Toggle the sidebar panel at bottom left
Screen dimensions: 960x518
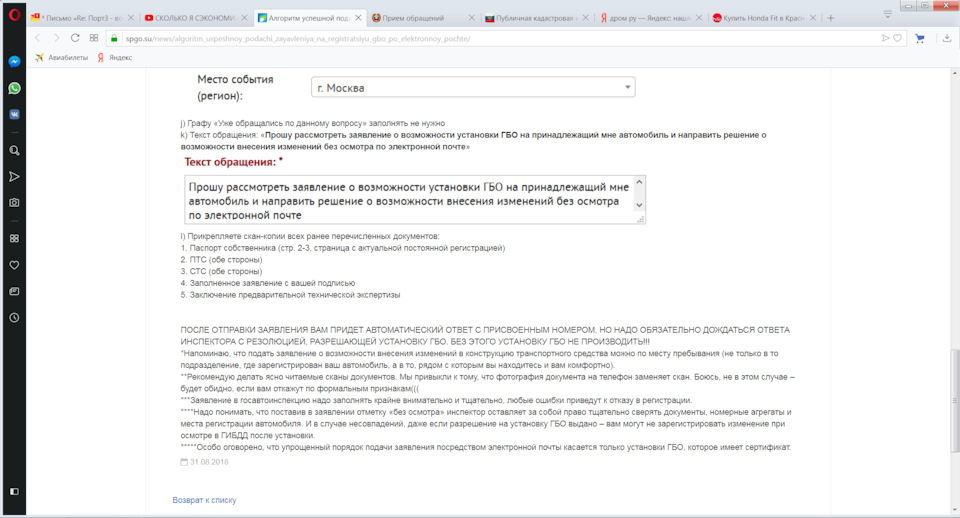pos(14,492)
